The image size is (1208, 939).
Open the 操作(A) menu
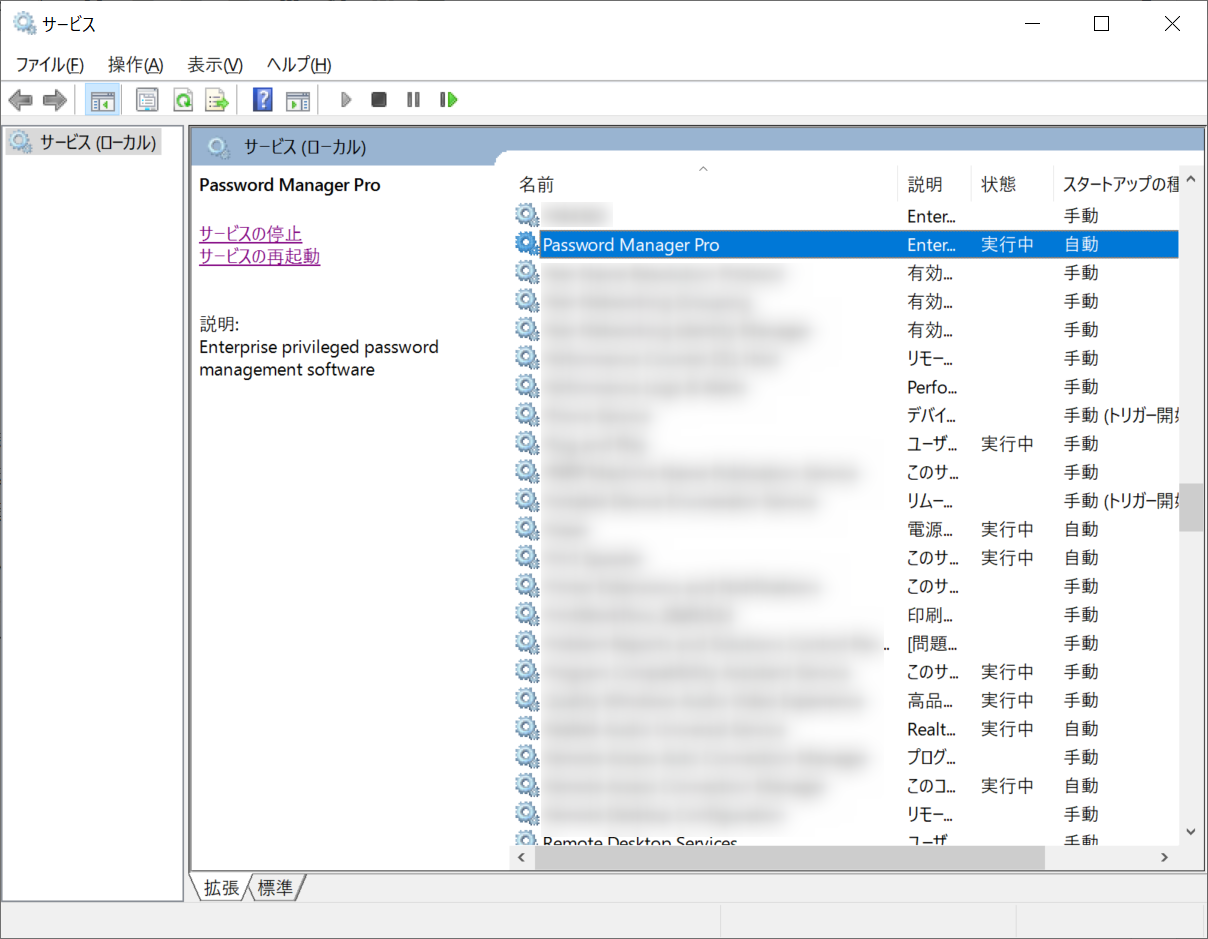(x=136, y=65)
